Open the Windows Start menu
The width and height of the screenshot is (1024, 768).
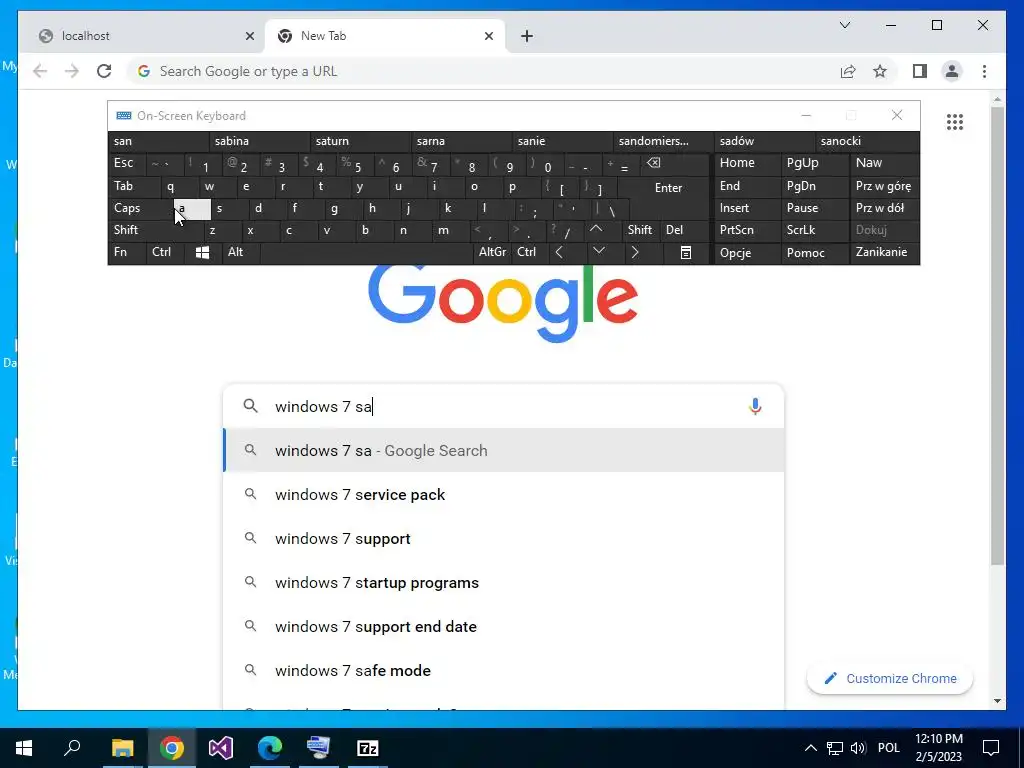[x=24, y=748]
